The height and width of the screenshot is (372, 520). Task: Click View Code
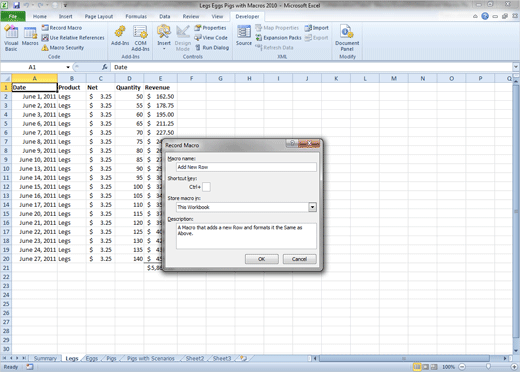[211, 38]
